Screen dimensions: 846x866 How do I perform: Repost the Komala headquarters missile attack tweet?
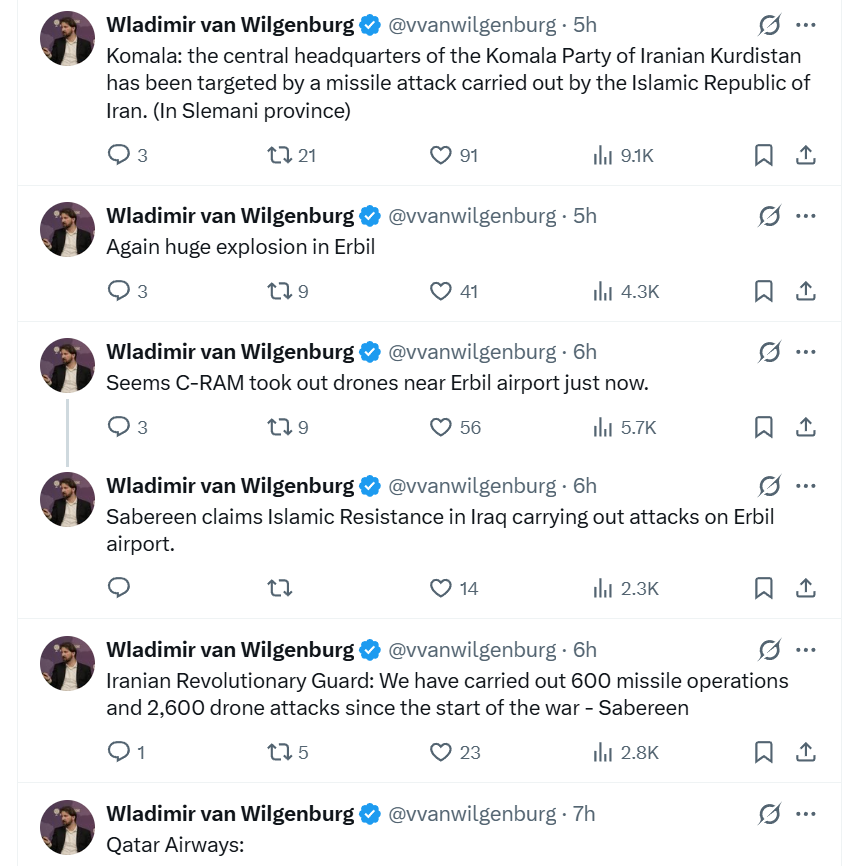(x=280, y=155)
